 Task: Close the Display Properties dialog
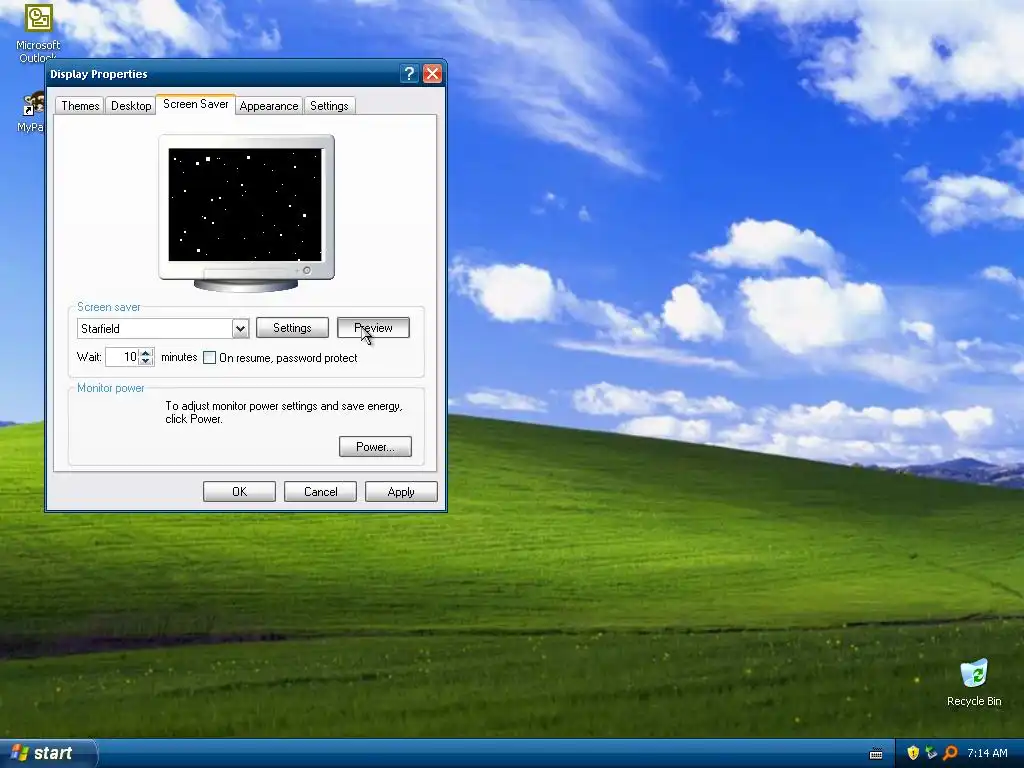tap(432, 74)
